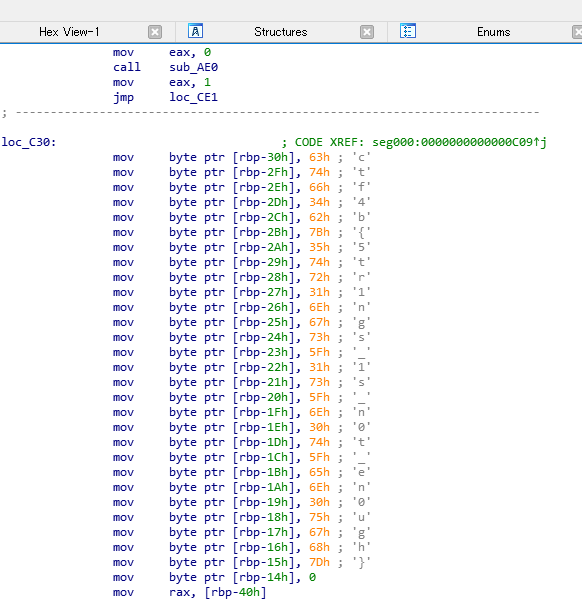Screen dimensions: 582x602
Task: Click the jmp instruction mnemonic
Action: (x=123, y=97)
